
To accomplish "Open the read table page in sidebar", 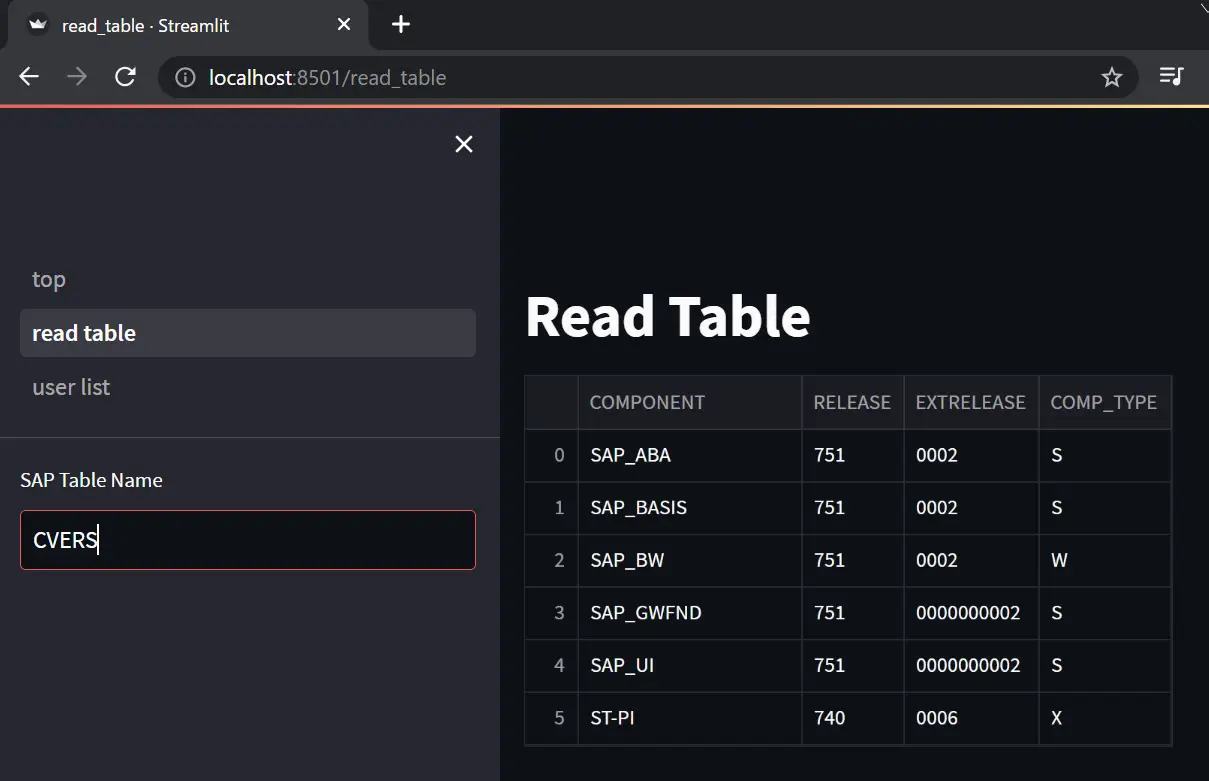I will point(248,333).
